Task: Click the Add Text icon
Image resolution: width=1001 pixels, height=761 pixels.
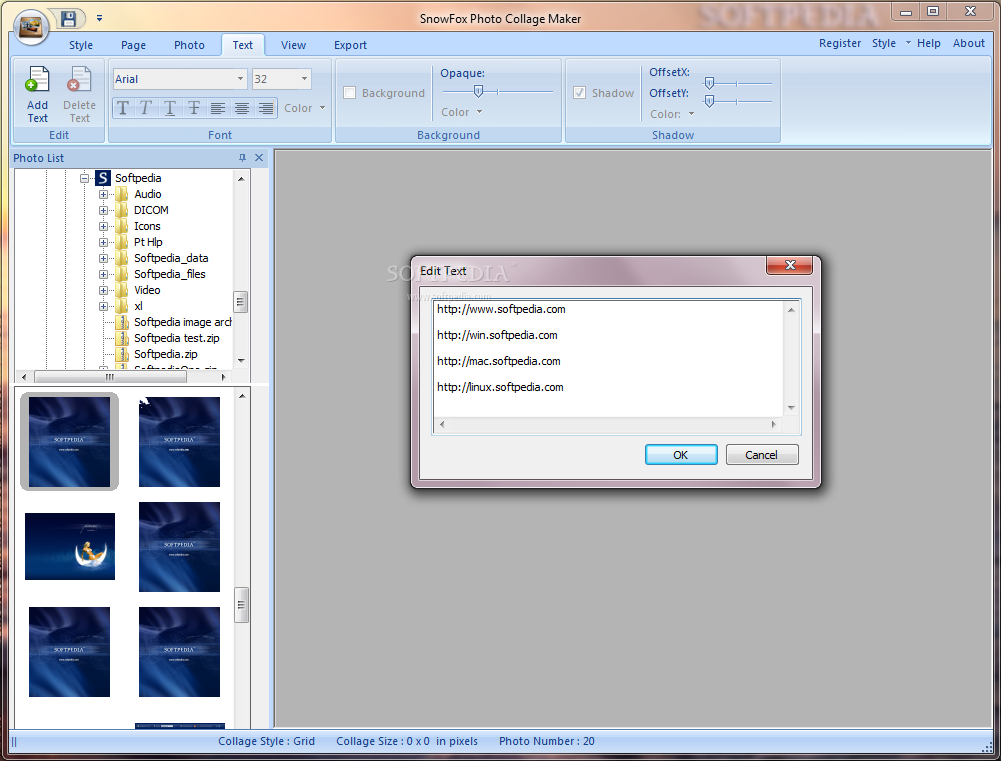Action: click(x=37, y=94)
